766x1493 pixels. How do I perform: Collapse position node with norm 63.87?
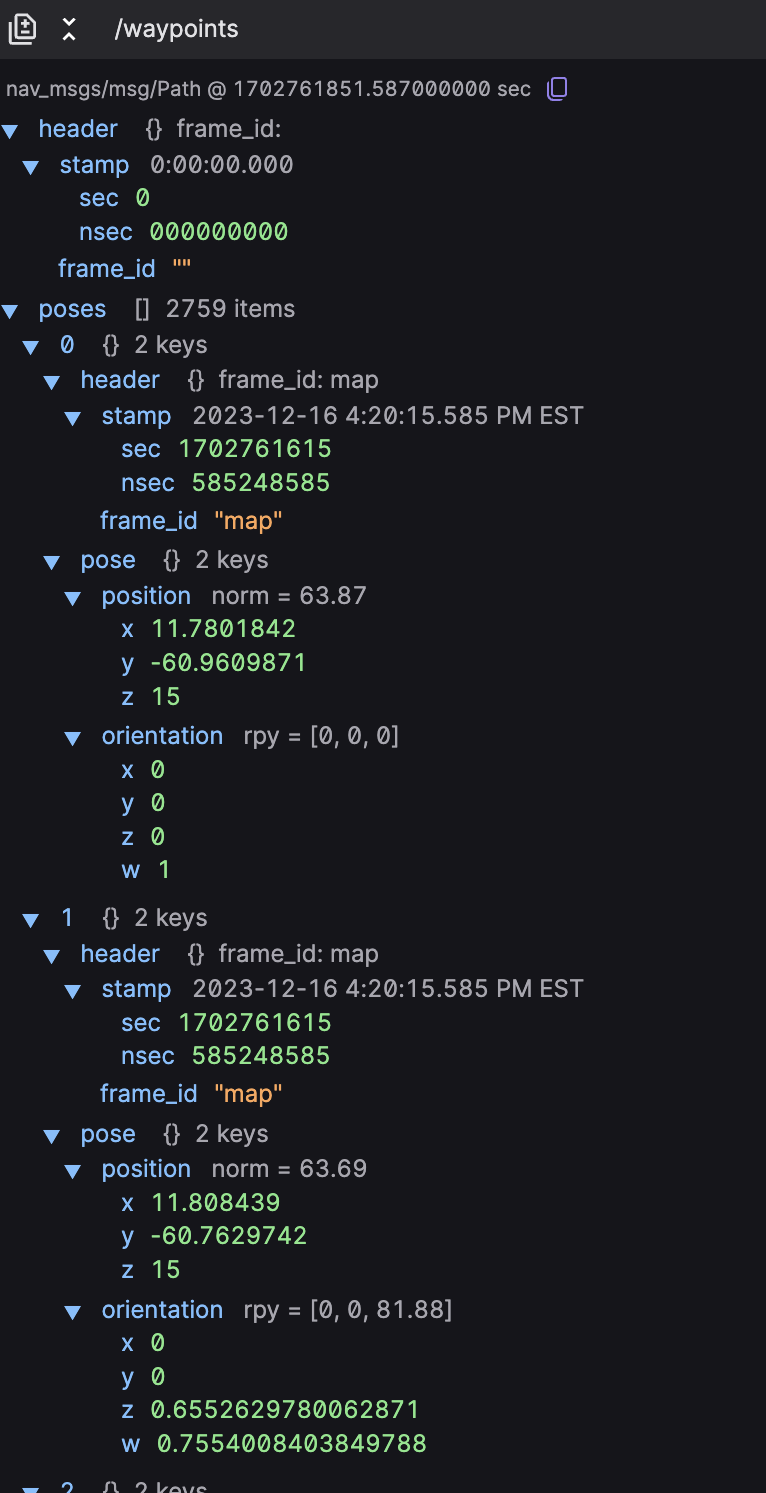pos(72,598)
